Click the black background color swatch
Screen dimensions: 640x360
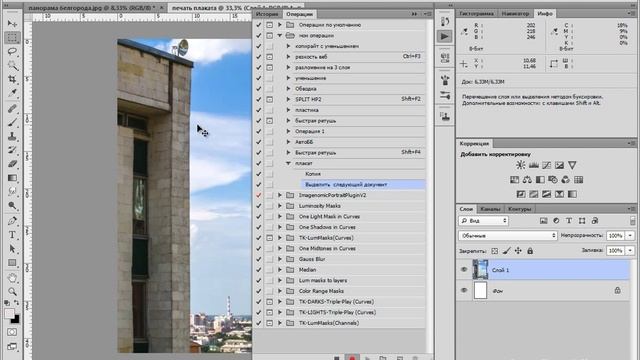[15, 319]
